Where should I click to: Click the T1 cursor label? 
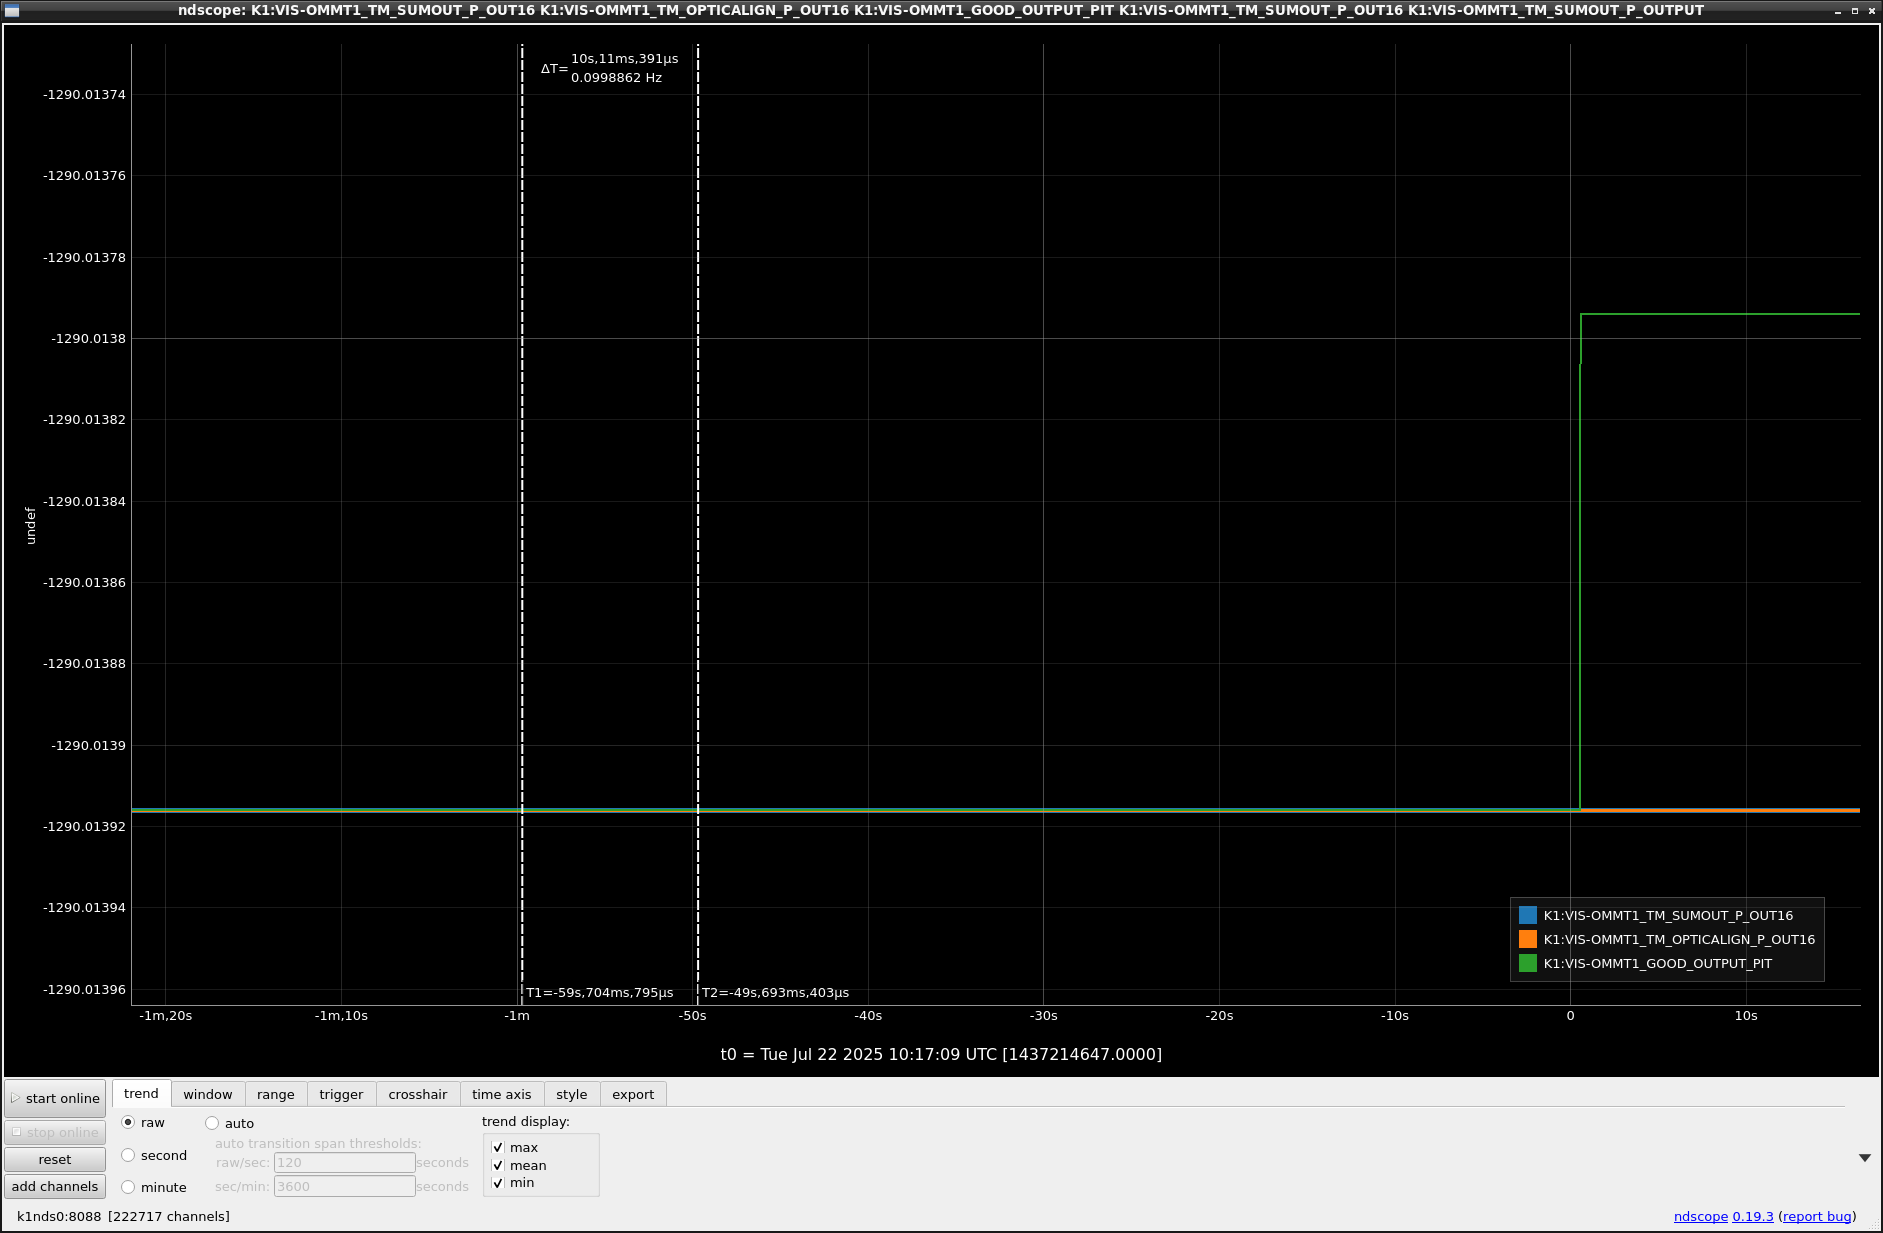599,993
